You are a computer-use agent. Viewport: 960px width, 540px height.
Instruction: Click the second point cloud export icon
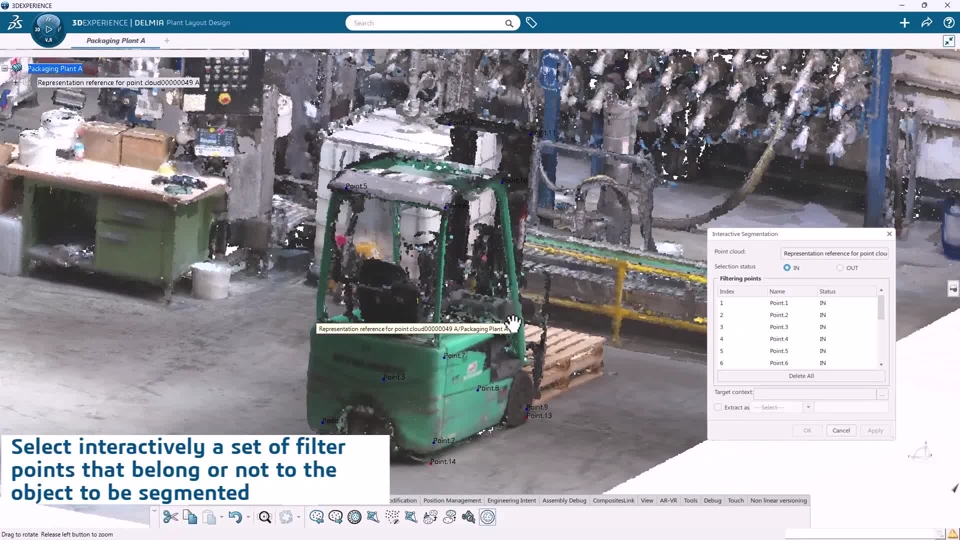(336, 517)
